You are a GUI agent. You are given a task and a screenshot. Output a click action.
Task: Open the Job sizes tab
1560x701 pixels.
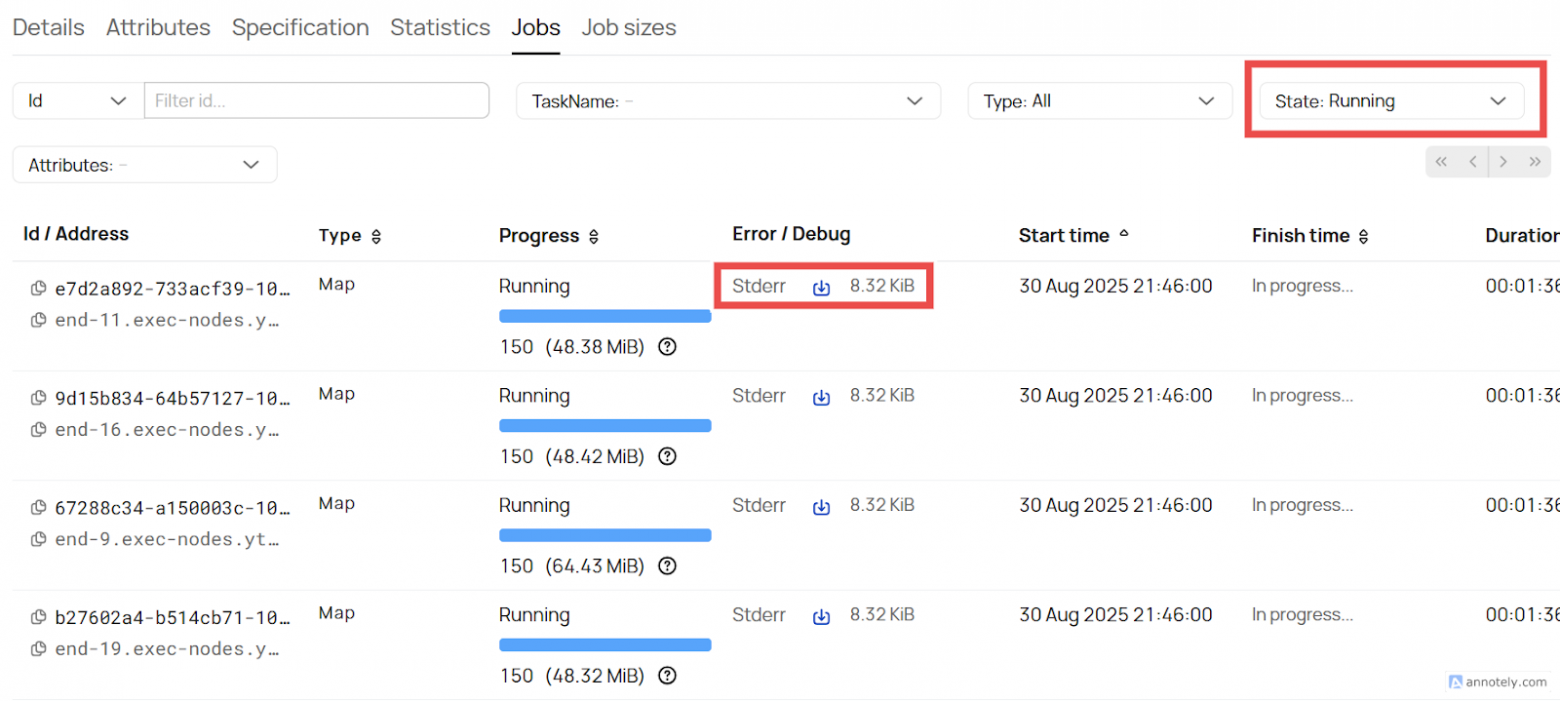coord(628,28)
